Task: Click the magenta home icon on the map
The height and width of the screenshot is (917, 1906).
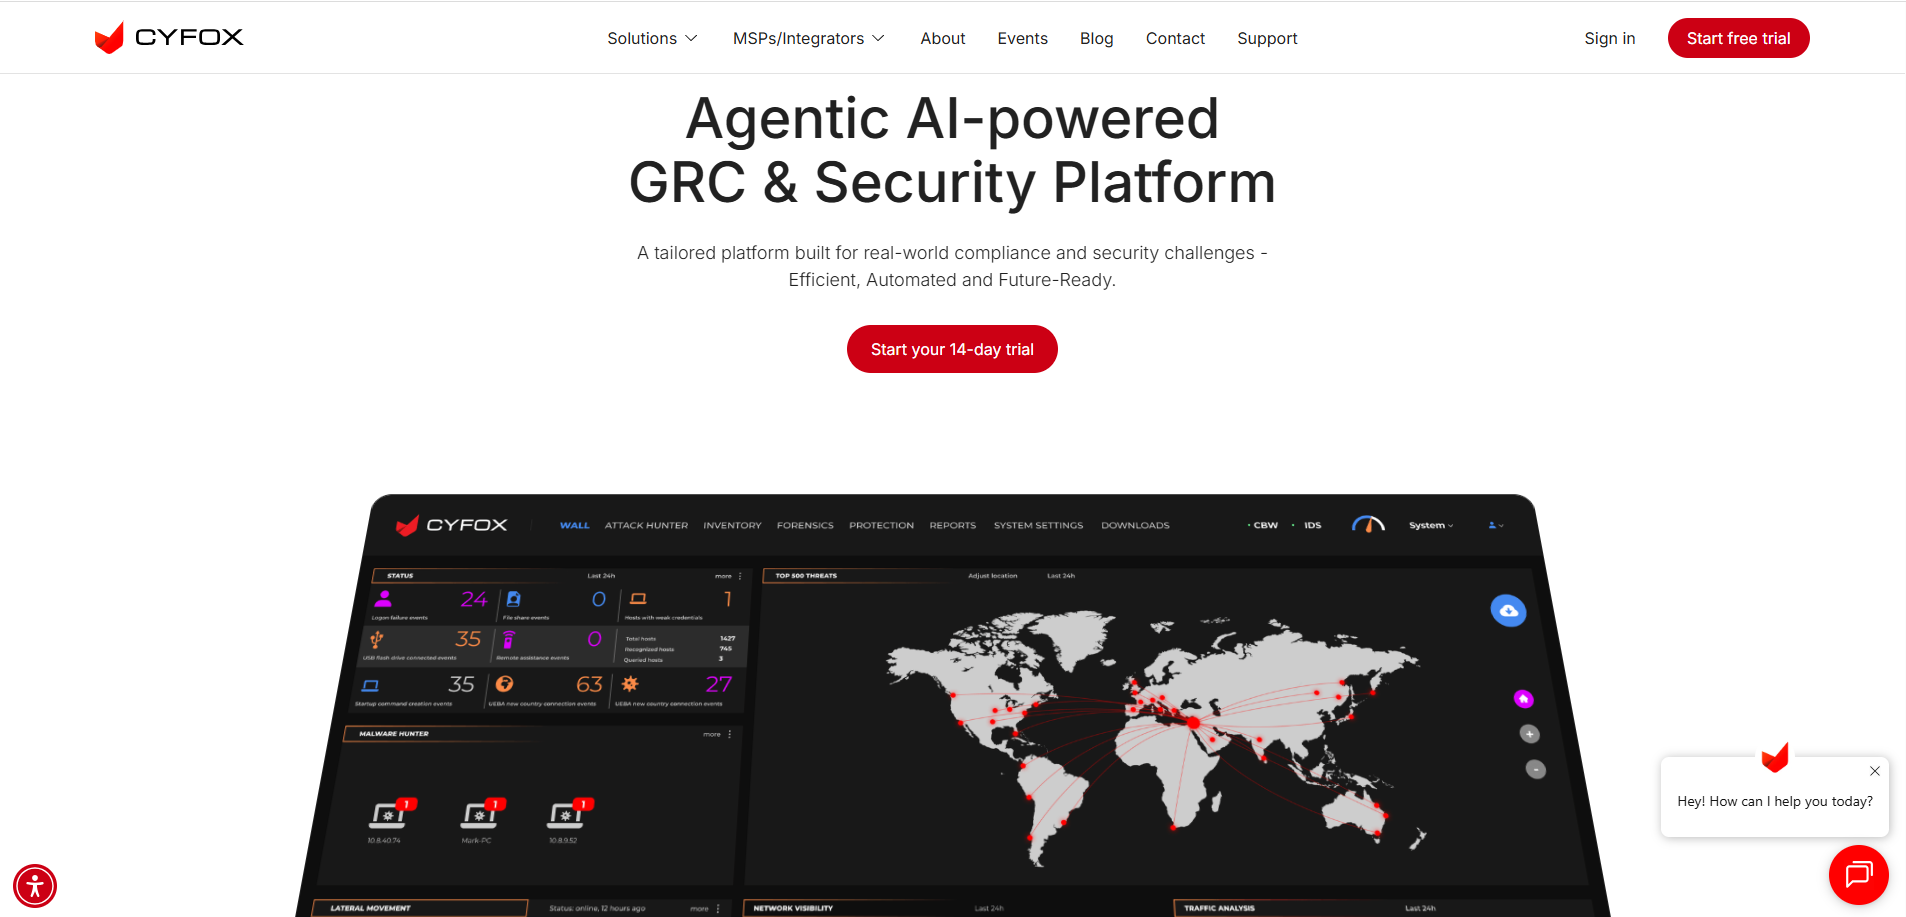Action: point(1523,699)
